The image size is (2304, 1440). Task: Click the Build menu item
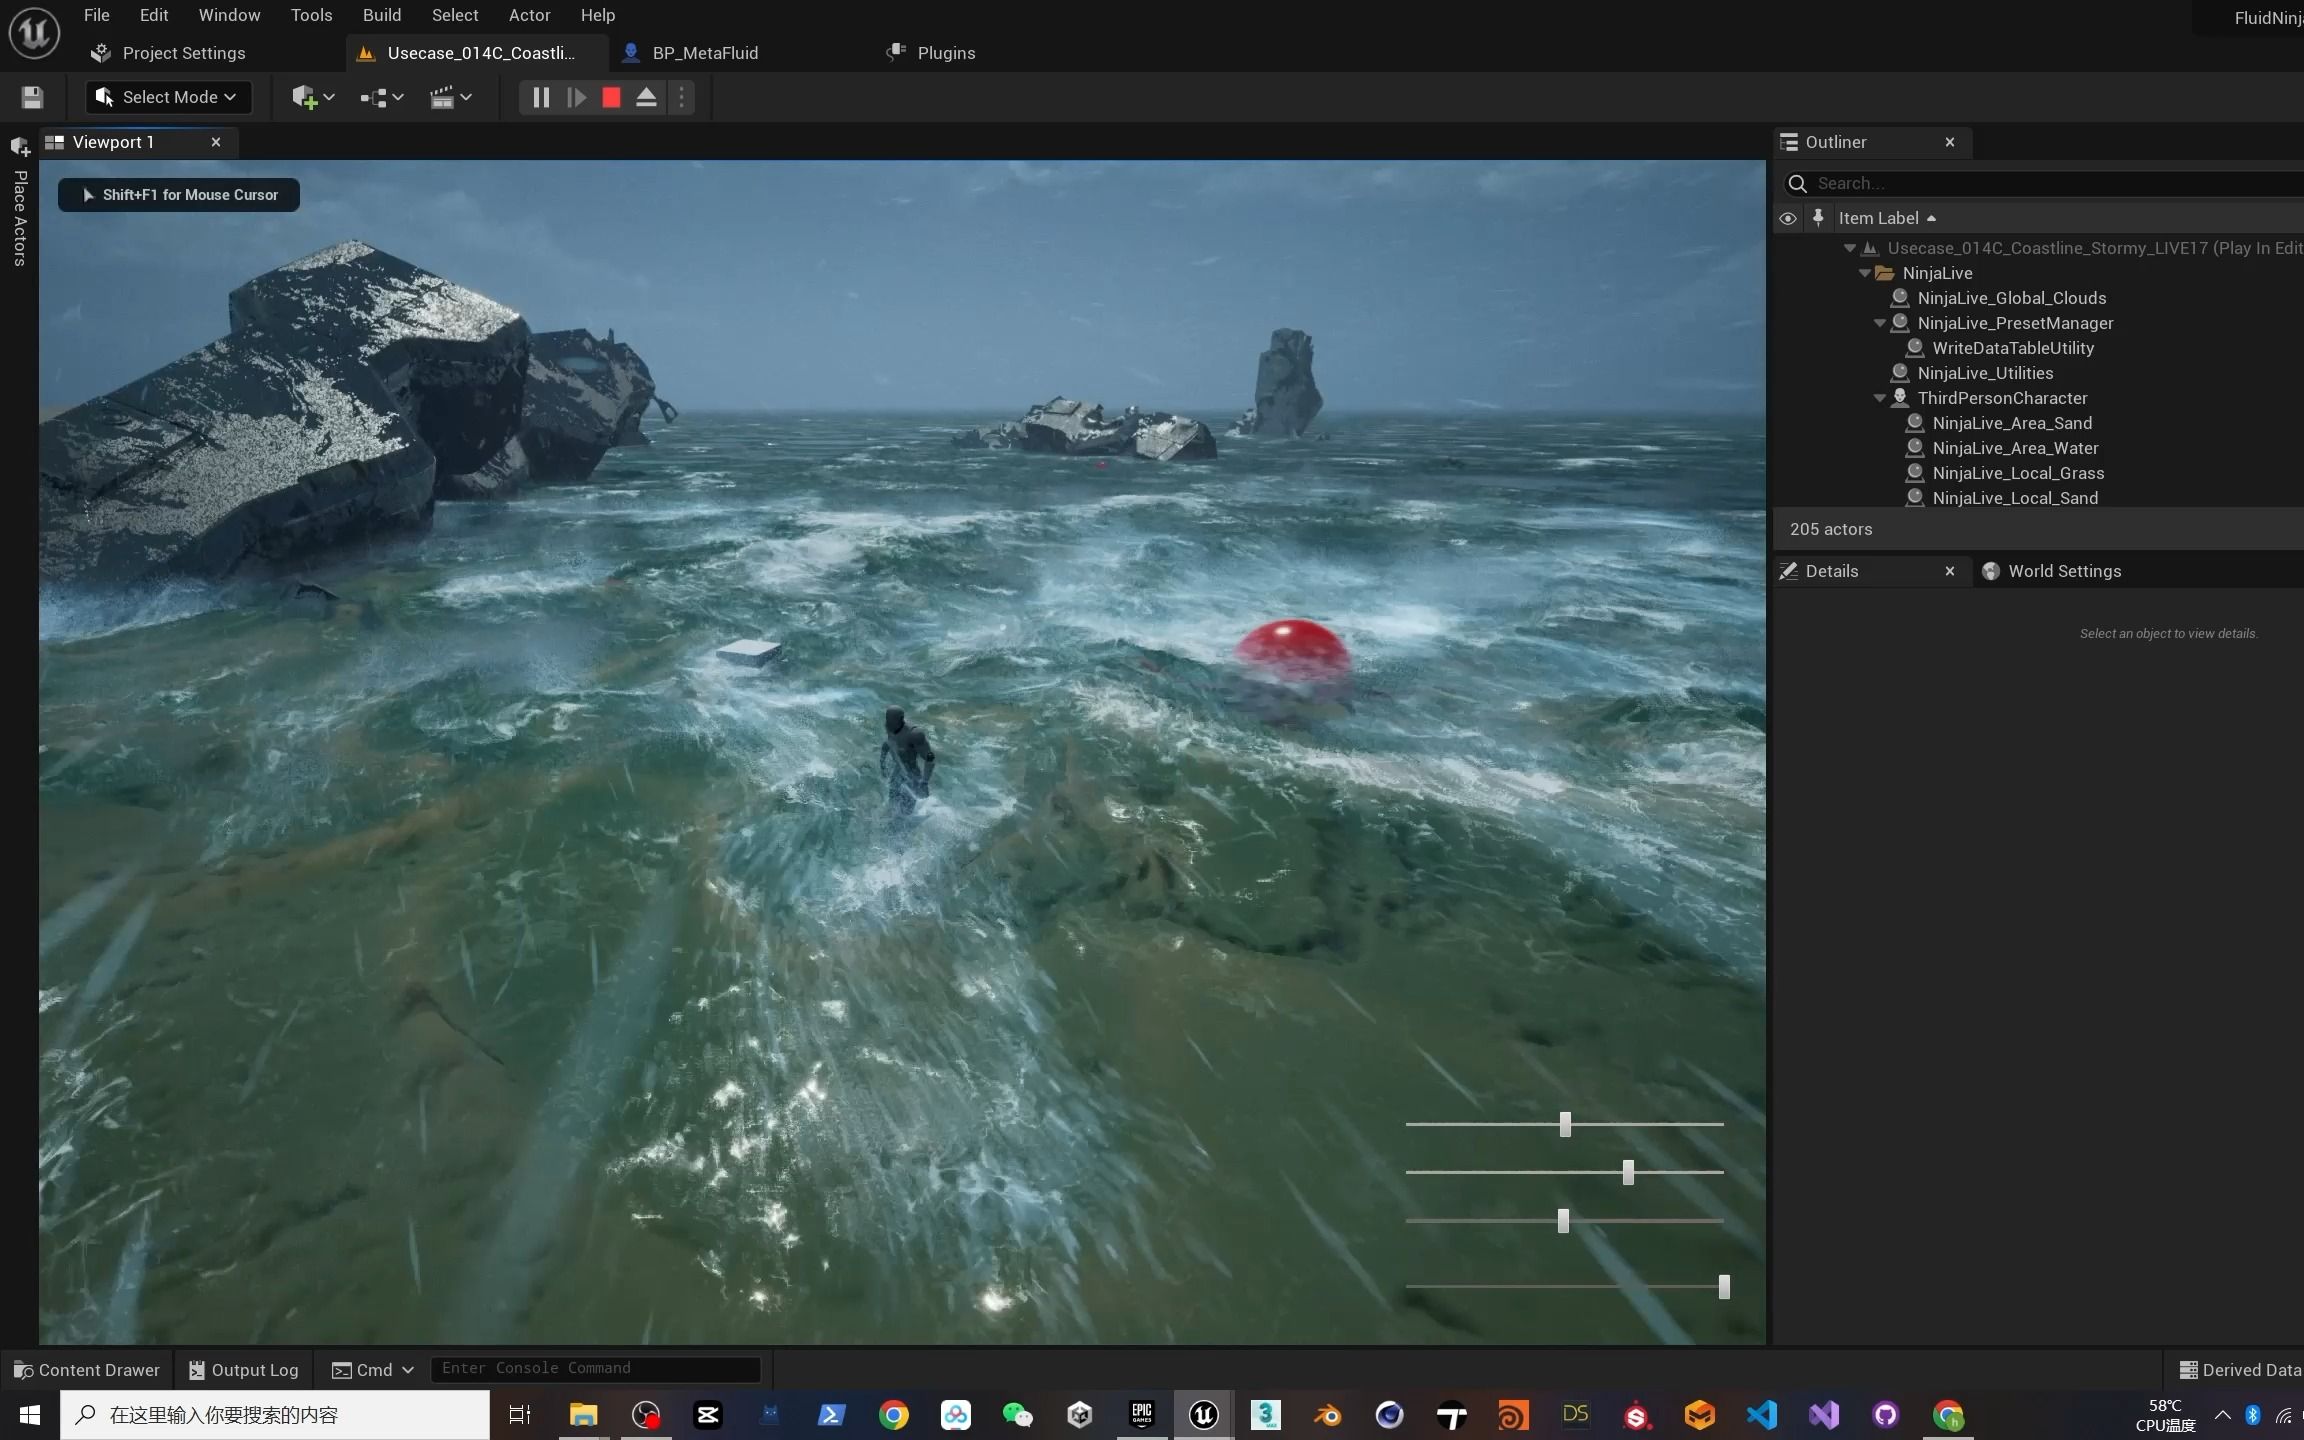pos(380,13)
